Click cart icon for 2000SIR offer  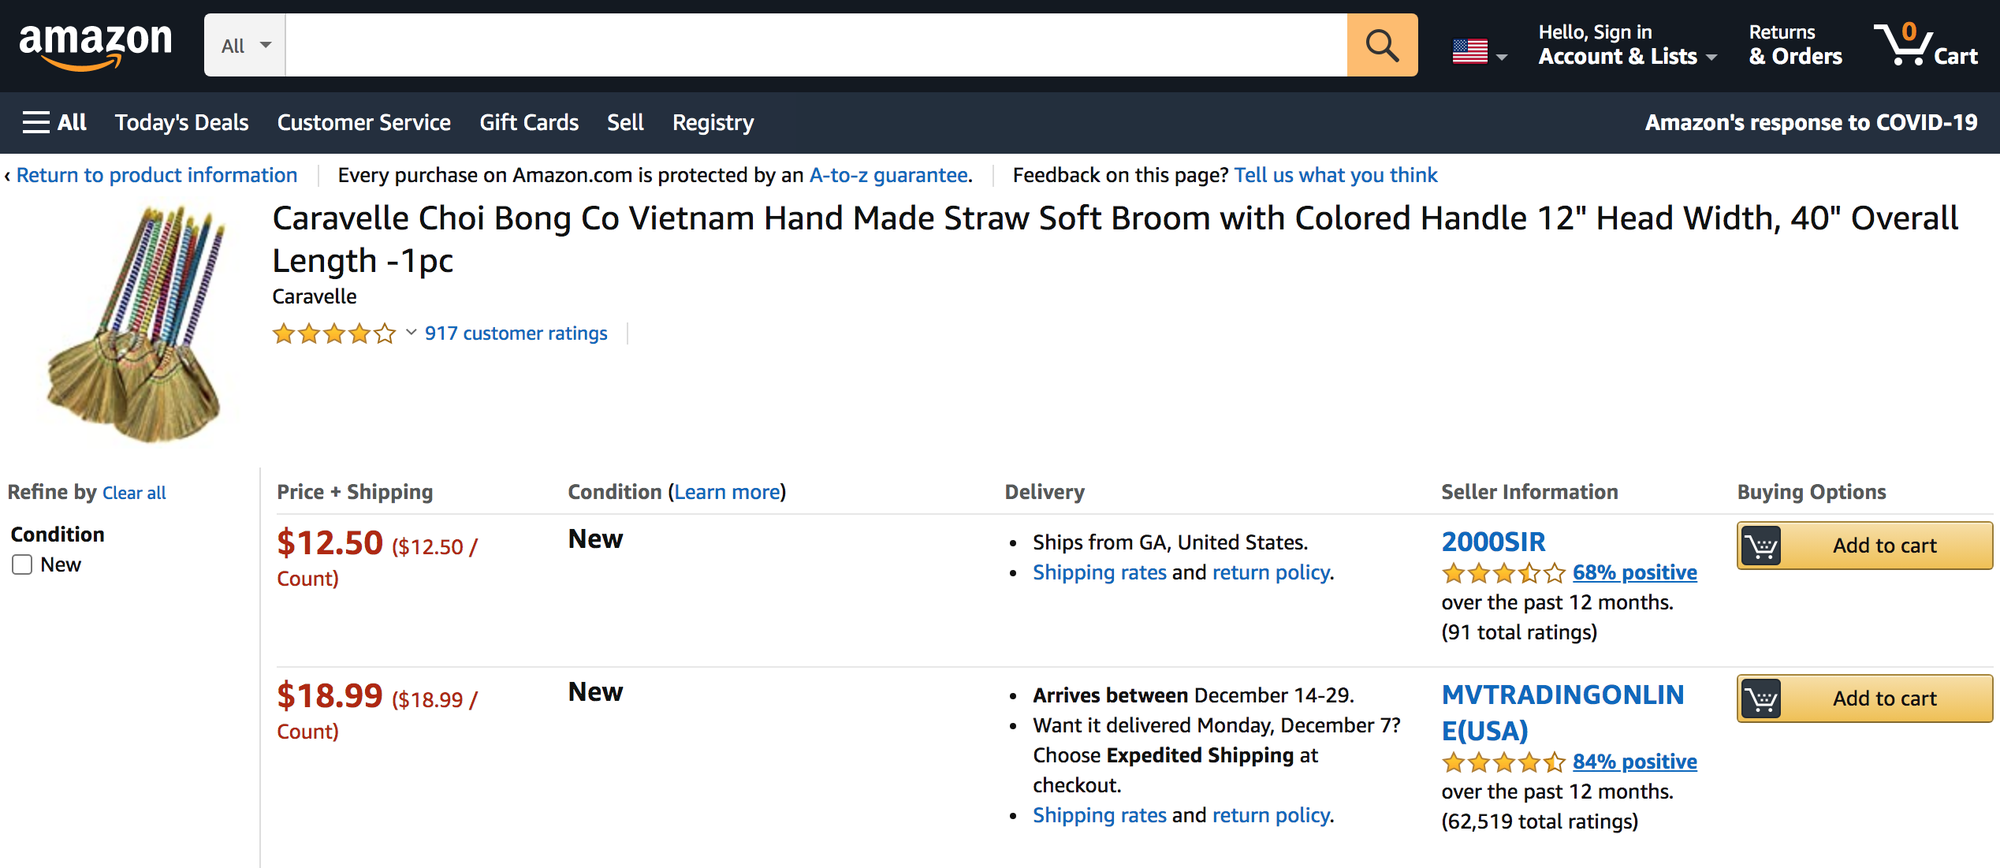1762,546
